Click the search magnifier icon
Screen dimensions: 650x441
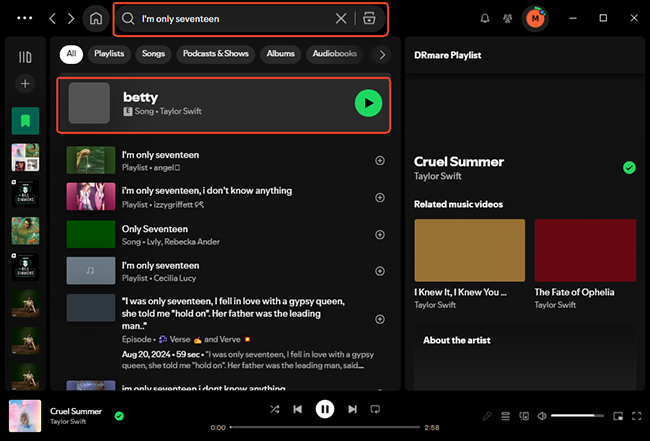point(128,19)
